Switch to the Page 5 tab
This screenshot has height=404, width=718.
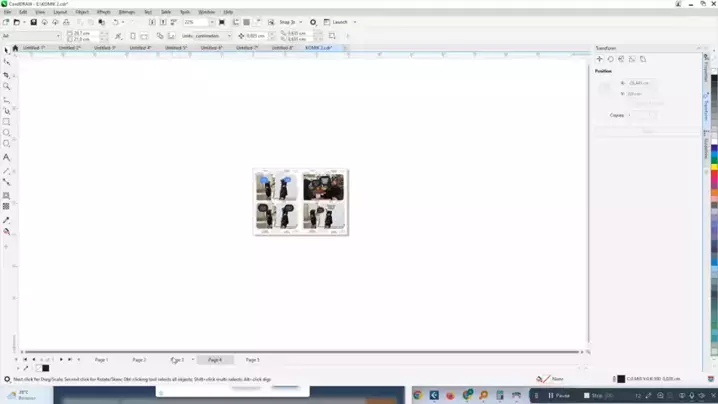point(252,359)
